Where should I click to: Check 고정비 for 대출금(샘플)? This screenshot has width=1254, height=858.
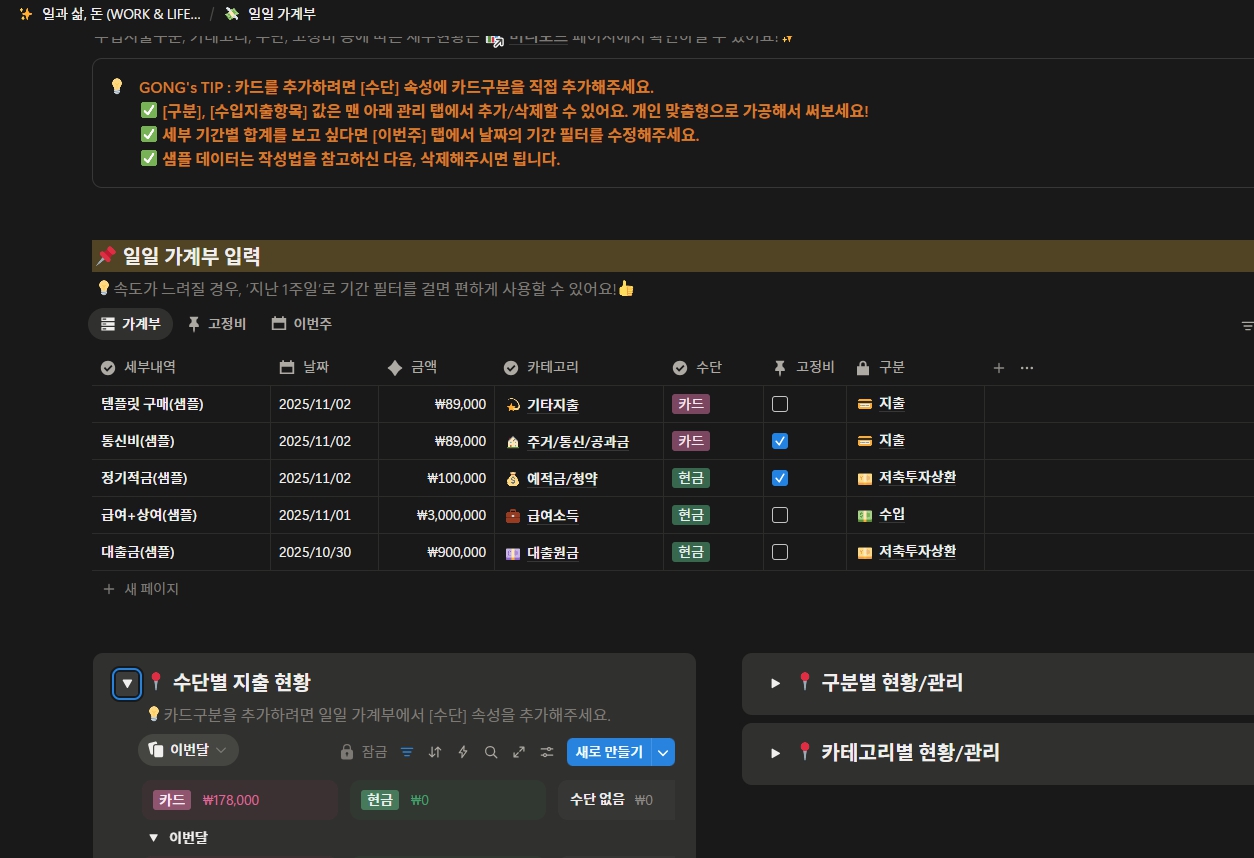(780, 552)
